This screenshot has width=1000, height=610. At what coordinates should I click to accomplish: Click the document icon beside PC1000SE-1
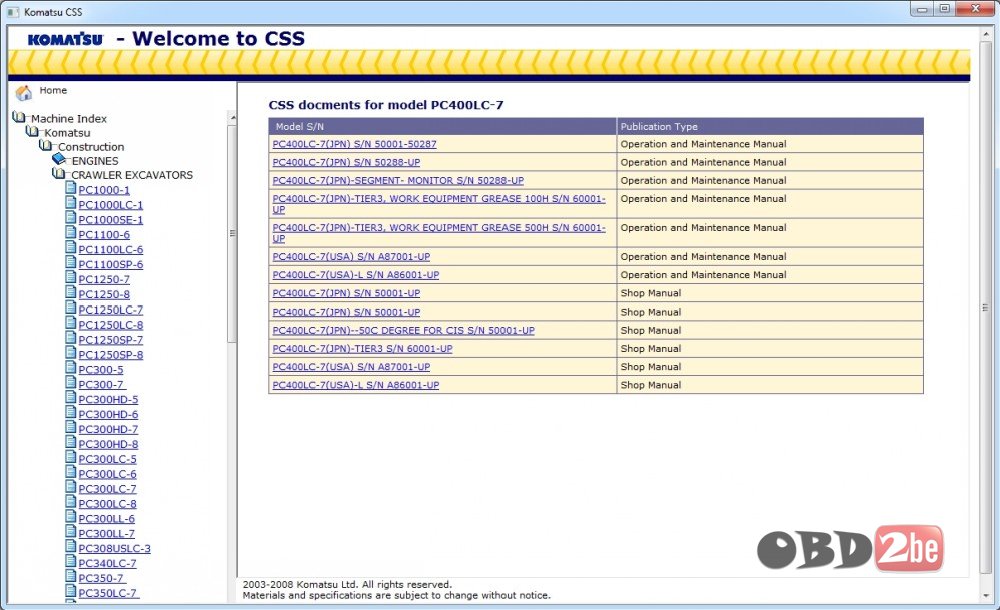point(71,218)
